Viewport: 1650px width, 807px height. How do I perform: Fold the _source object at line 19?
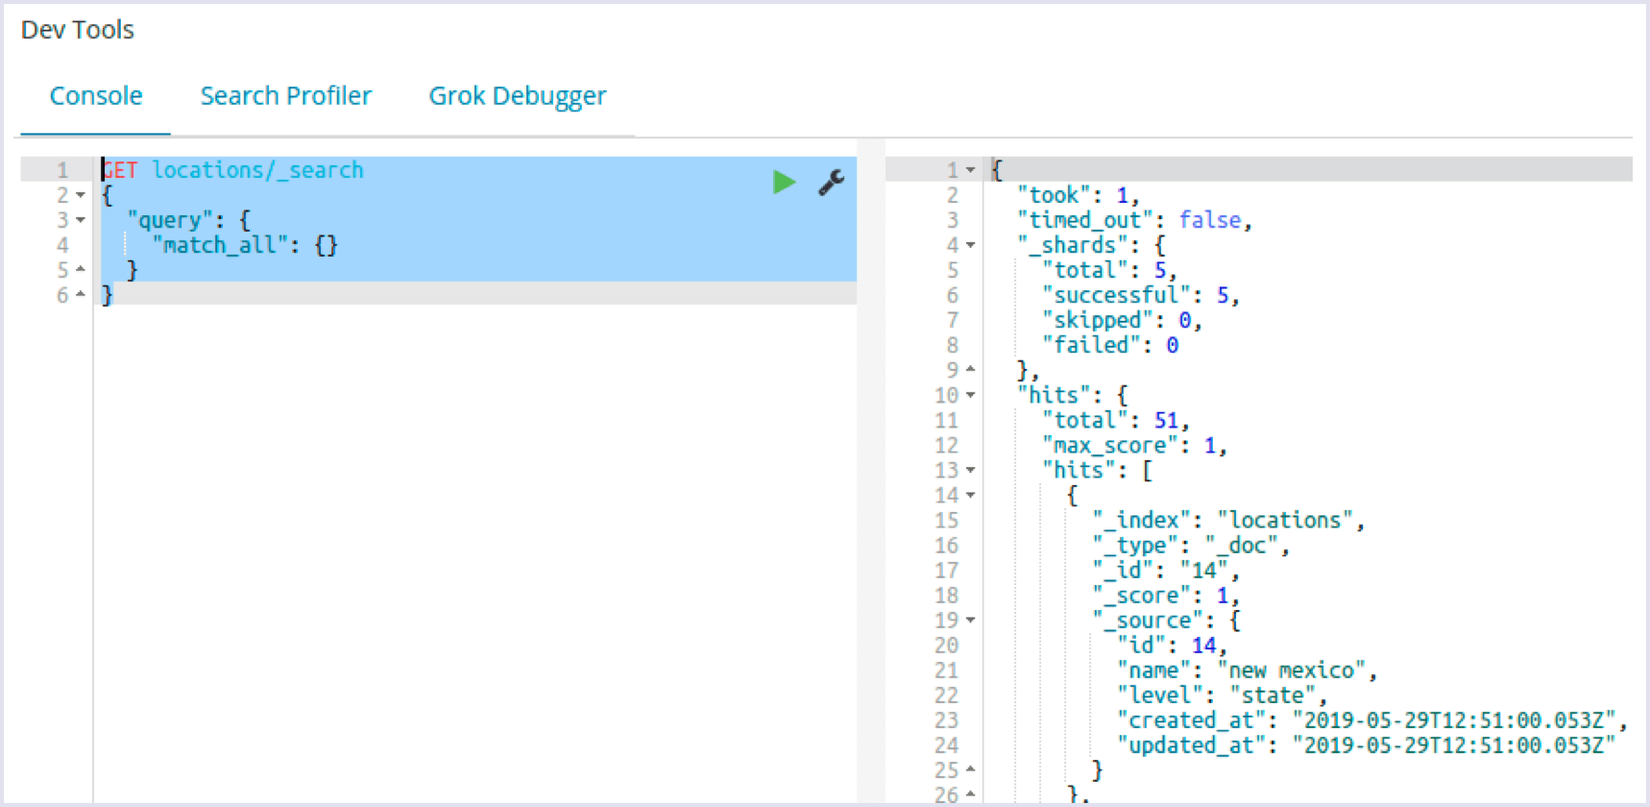[x=970, y=620]
